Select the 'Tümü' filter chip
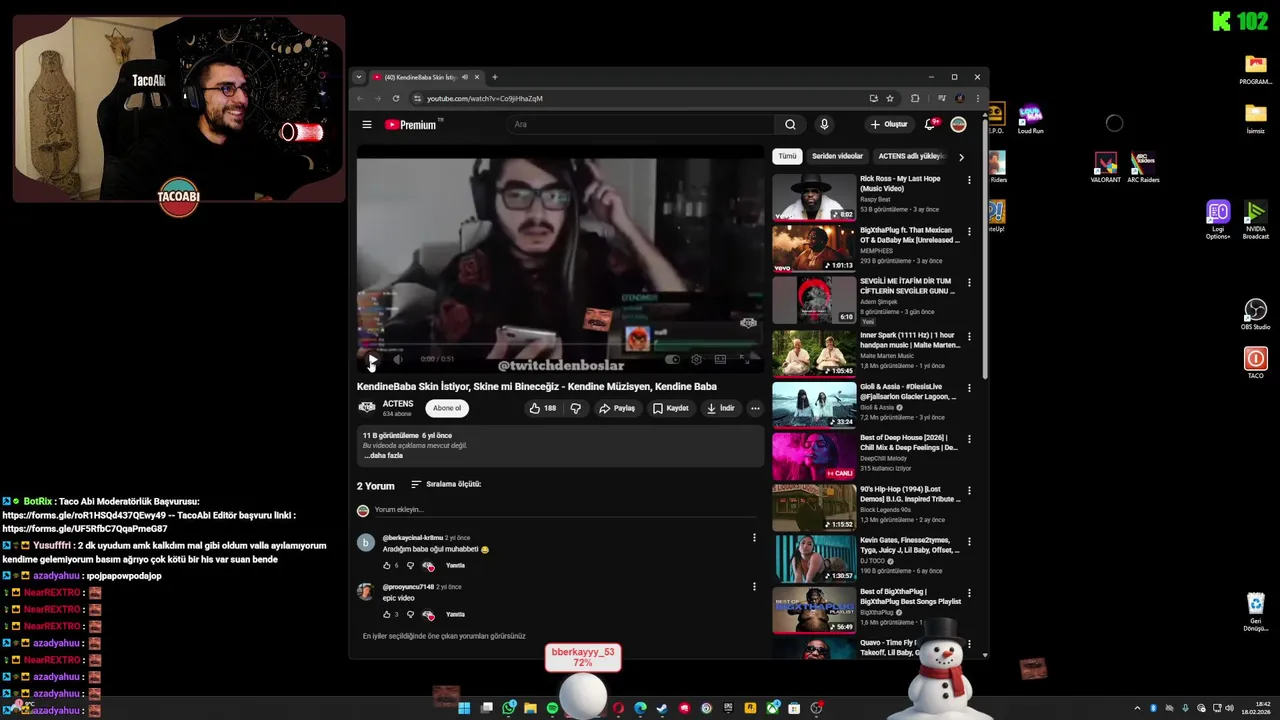 pos(788,156)
